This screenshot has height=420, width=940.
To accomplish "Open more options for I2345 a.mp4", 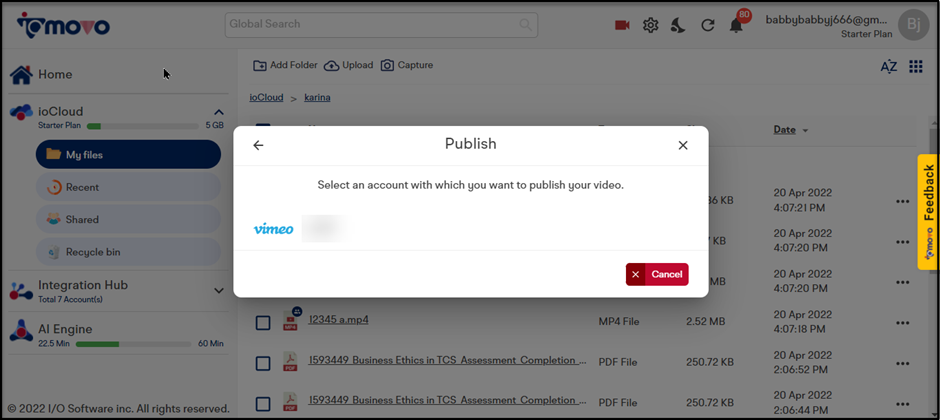I will 903,323.
